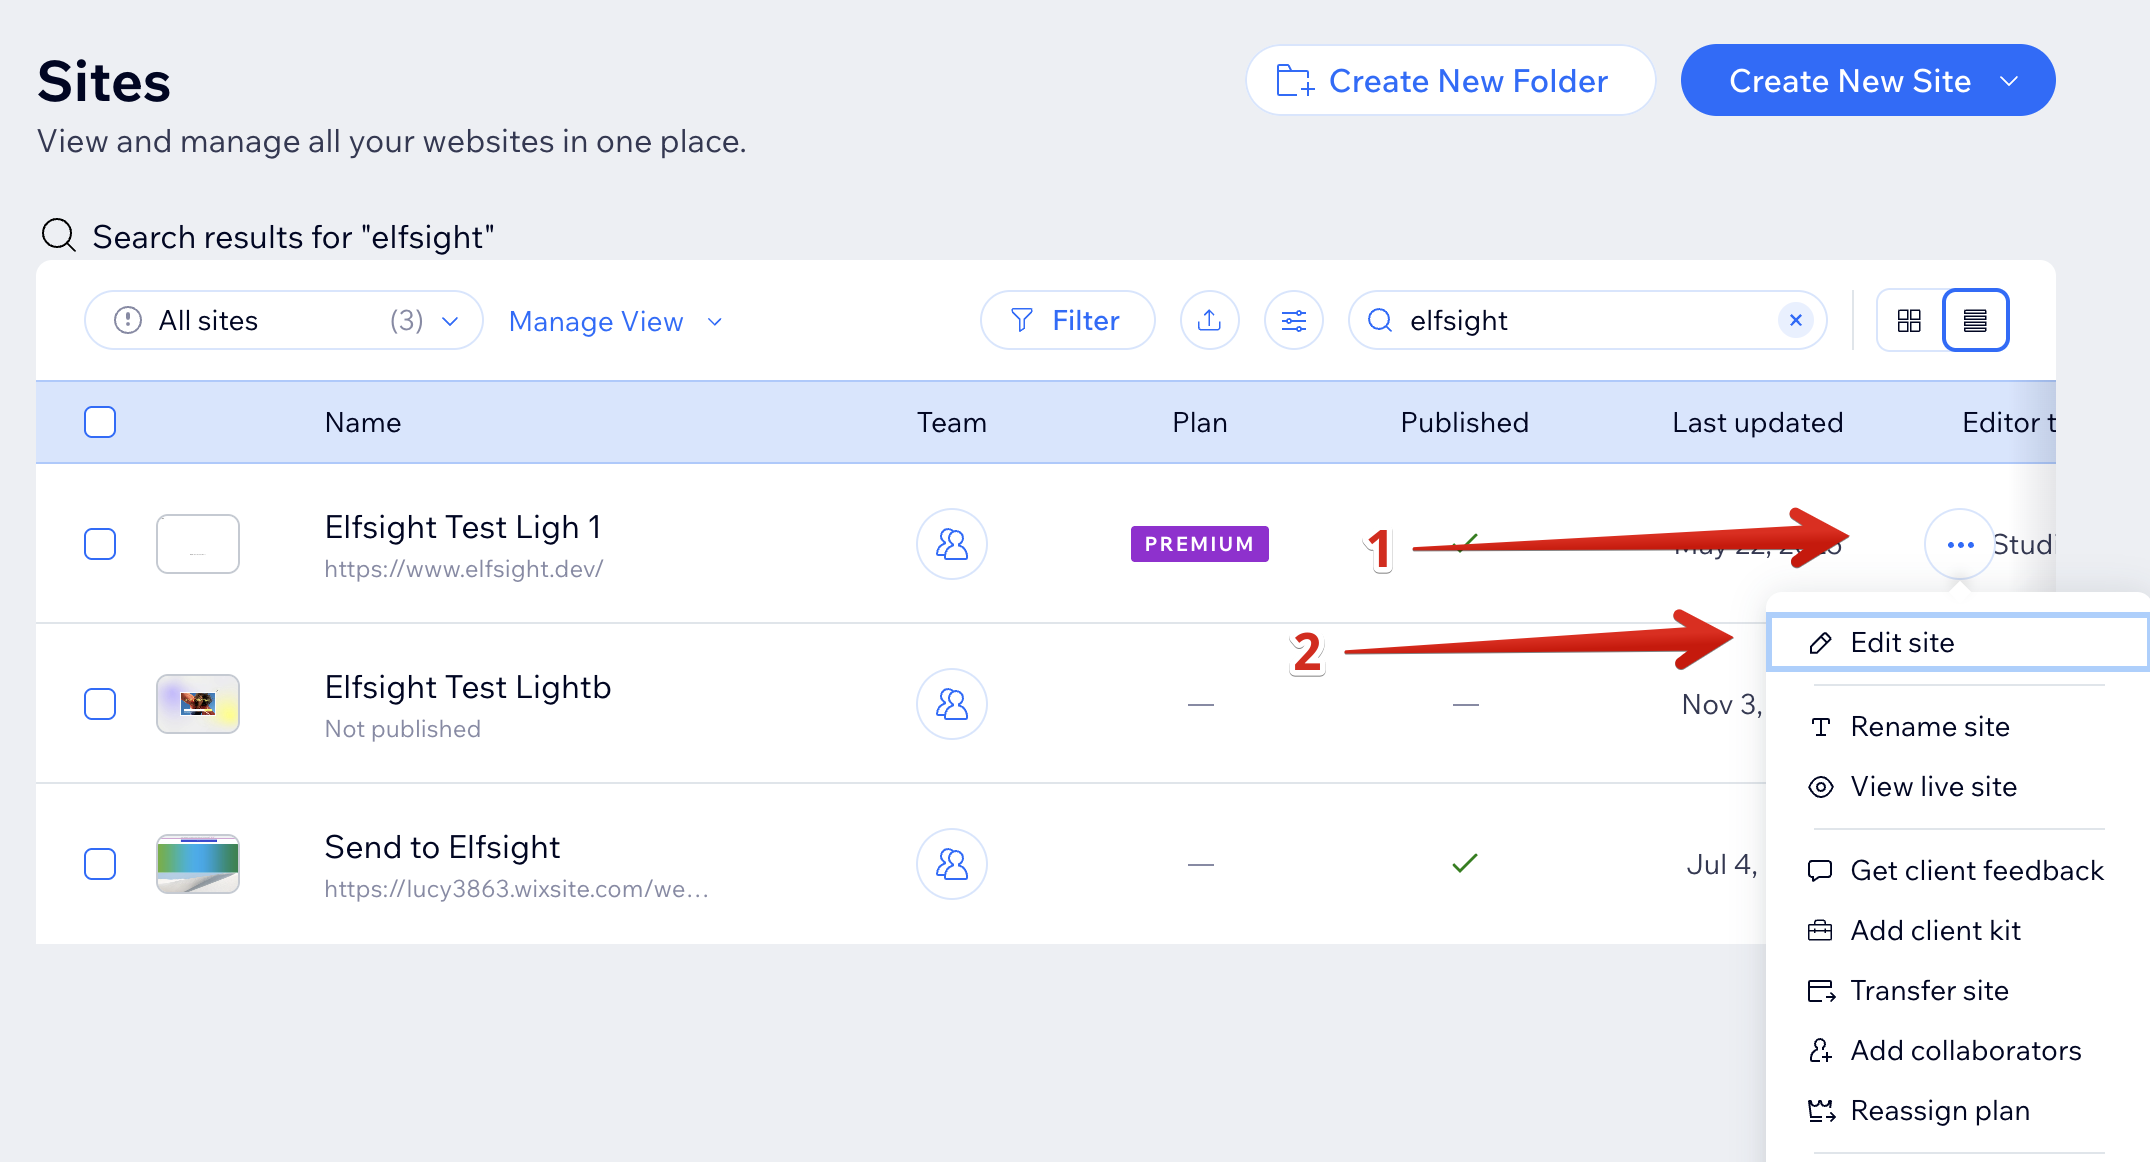The width and height of the screenshot is (2150, 1162).
Task: Open the three-dots menu for Elfsight Test Ligh 1
Action: 1960,544
